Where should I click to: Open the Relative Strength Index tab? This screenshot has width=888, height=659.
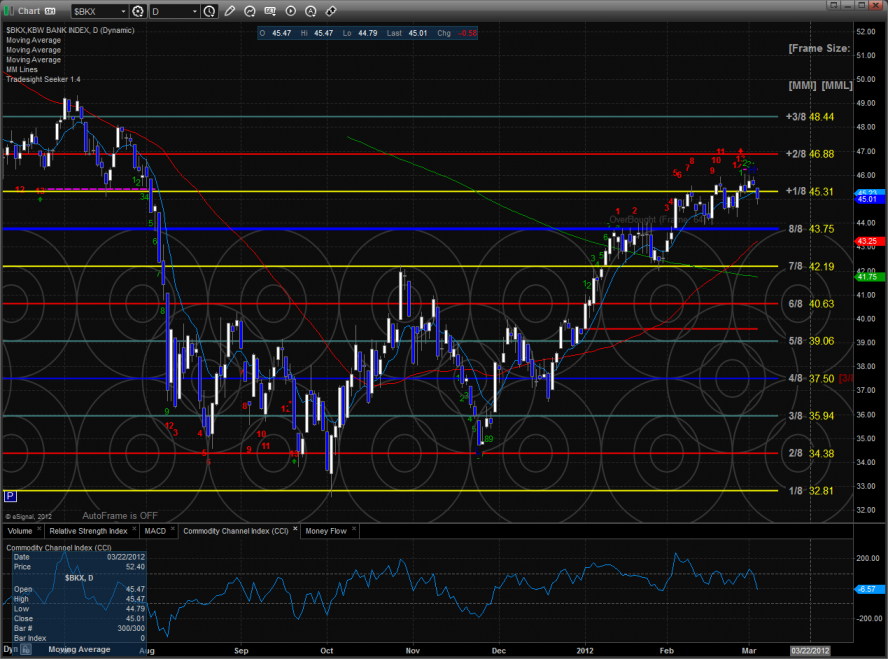(x=87, y=530)
